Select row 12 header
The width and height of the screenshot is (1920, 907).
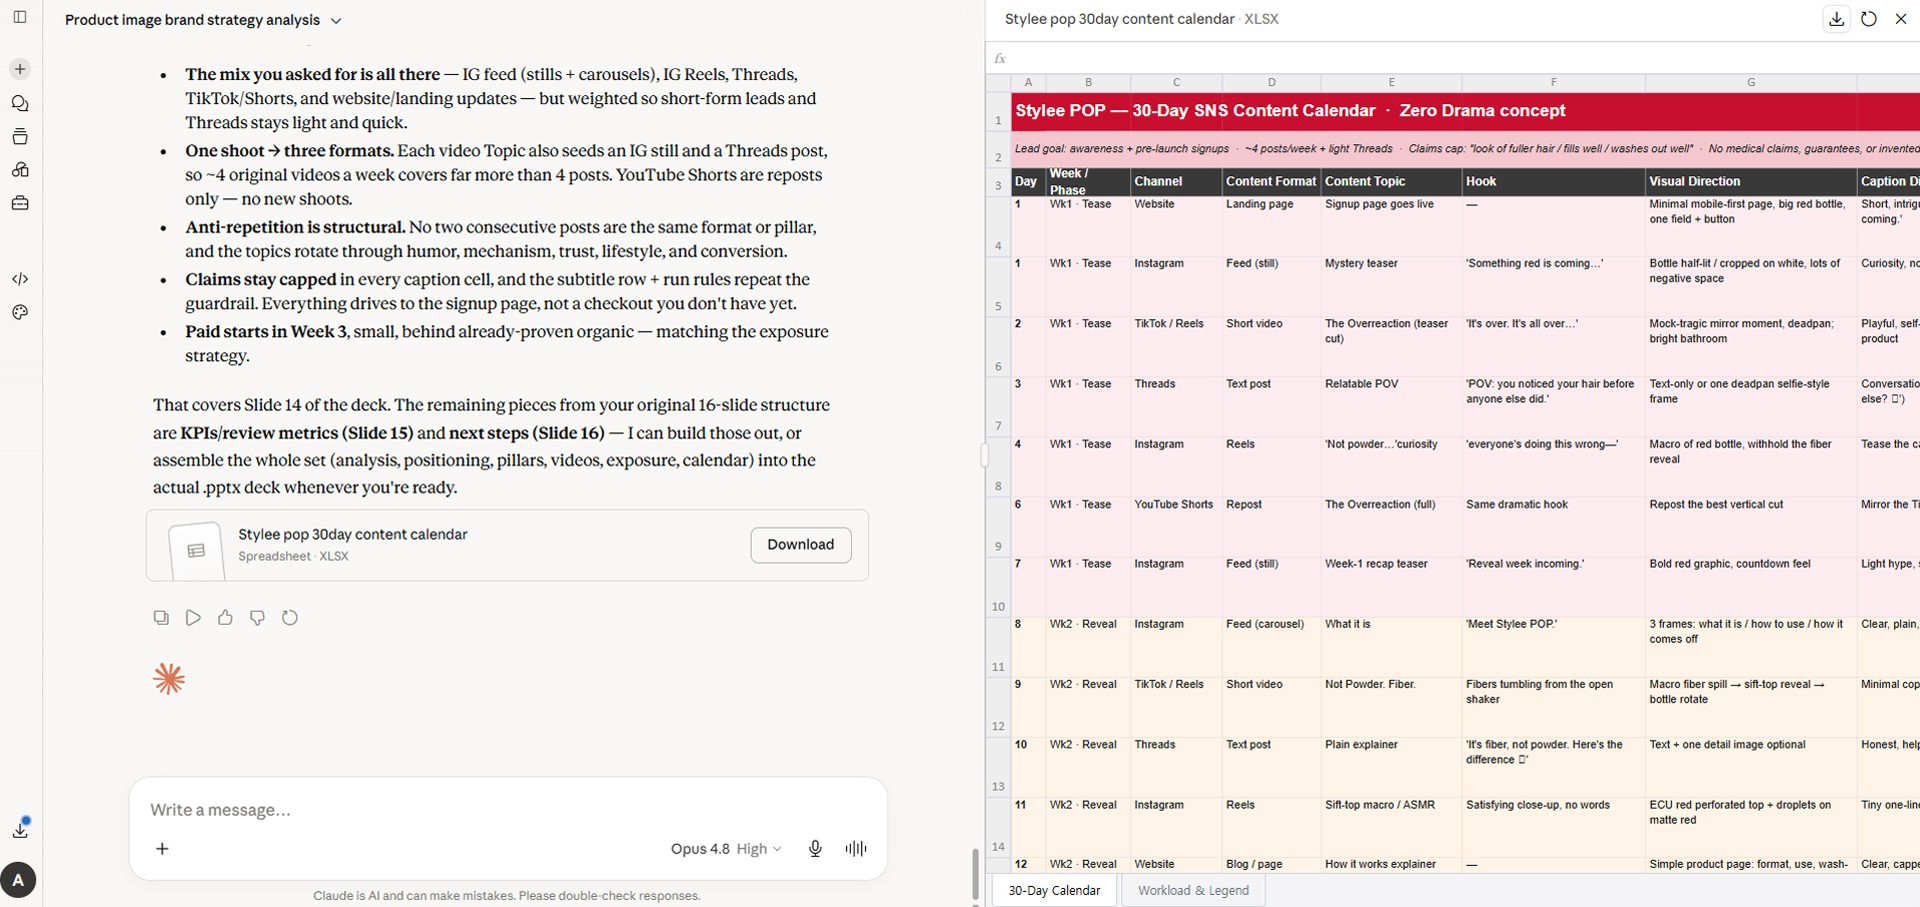click(x=998, y=707)
